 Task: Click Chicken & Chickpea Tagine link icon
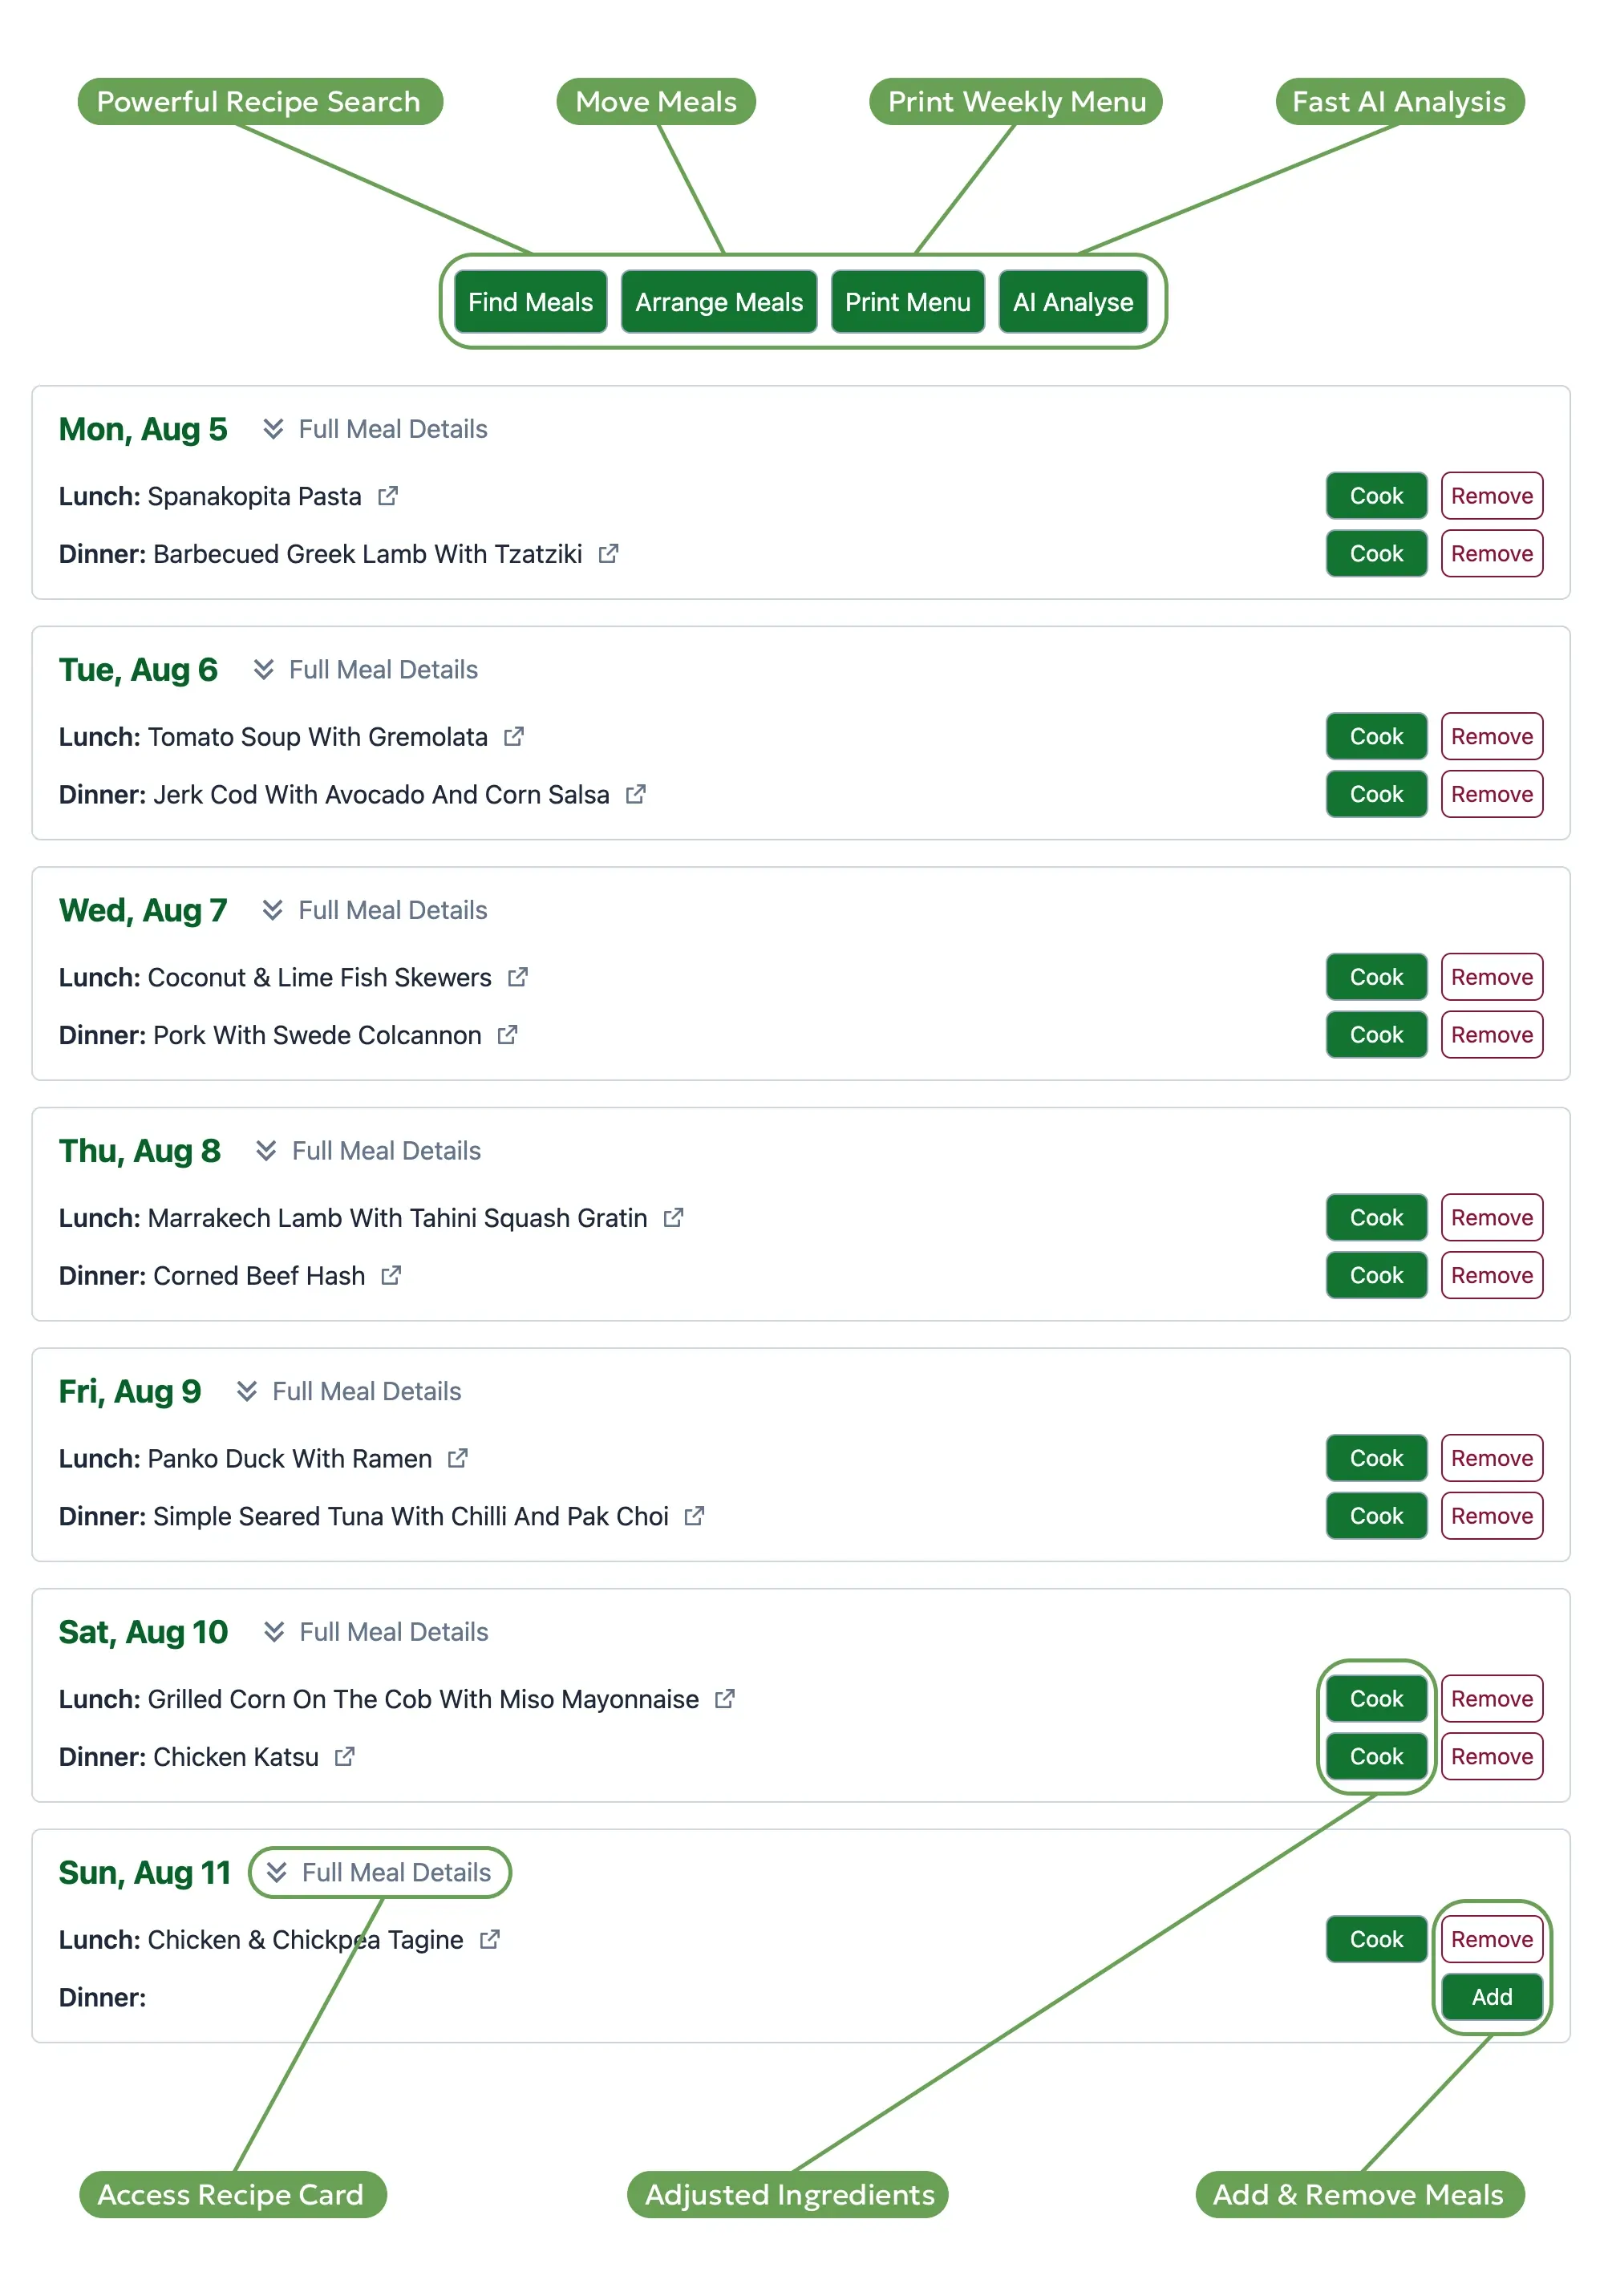click(490, 1940)
